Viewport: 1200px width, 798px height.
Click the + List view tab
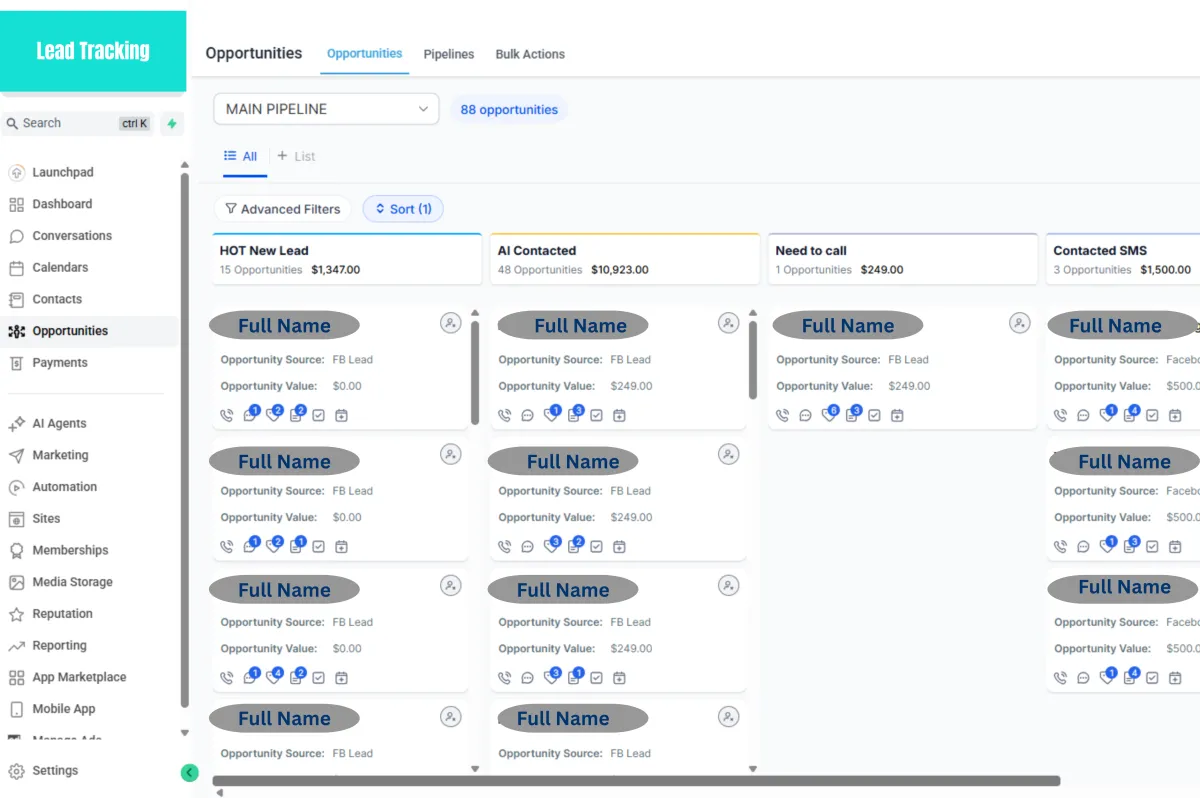coord(296,156)
